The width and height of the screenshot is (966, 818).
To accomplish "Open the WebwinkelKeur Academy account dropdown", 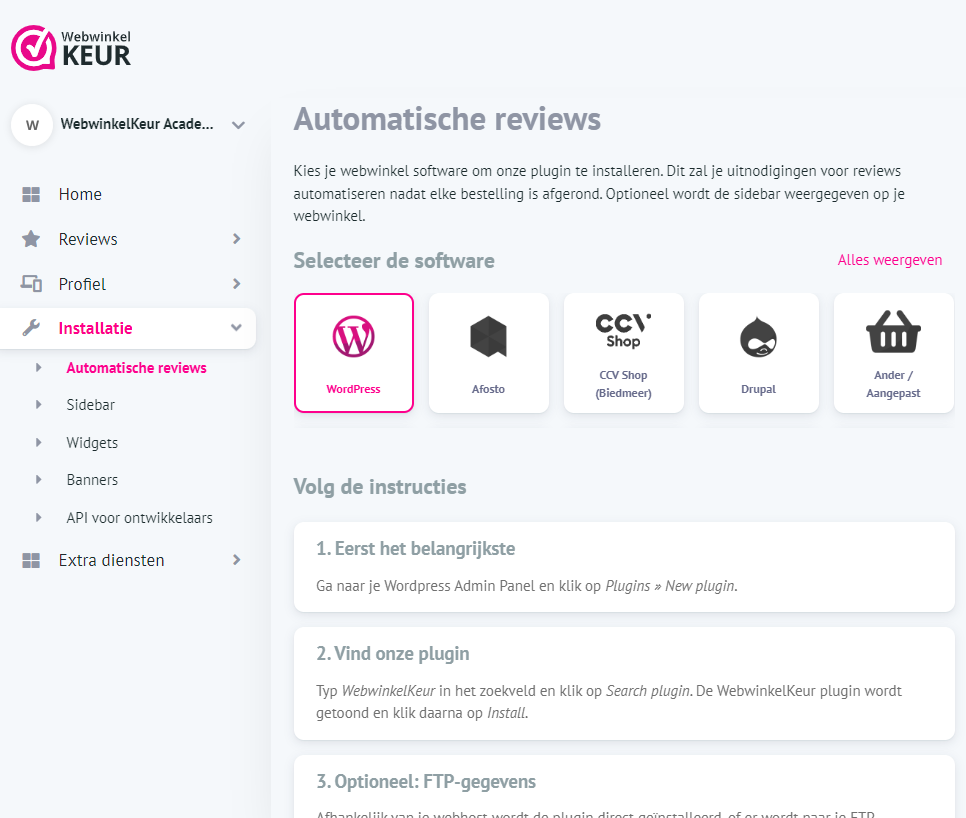I will (x=238, y=125).
